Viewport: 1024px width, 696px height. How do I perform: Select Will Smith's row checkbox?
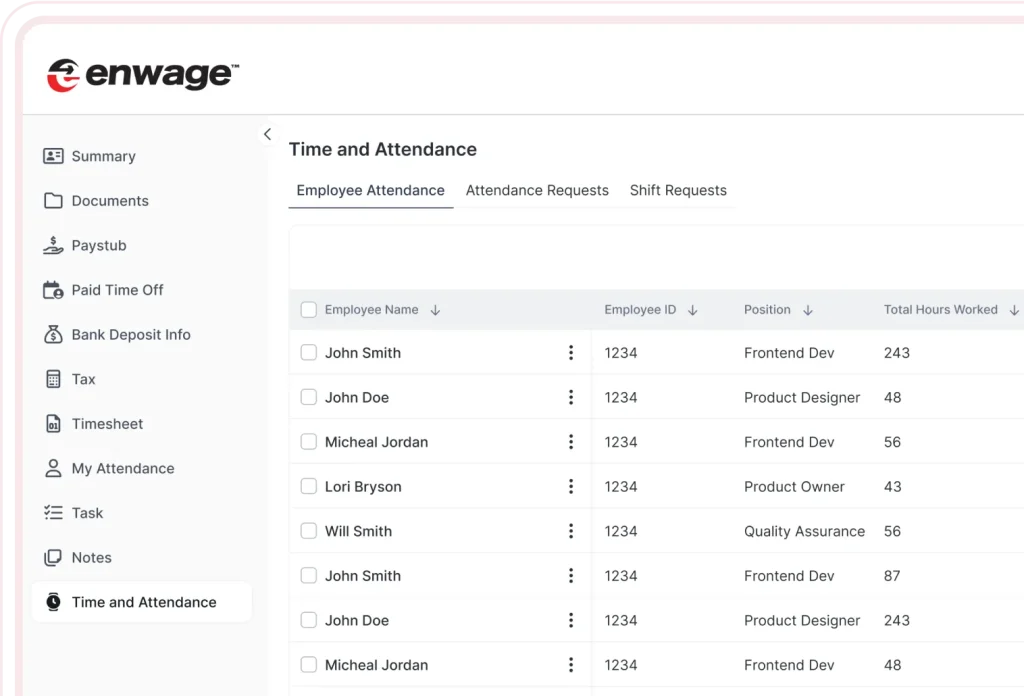(x=309, y=531)
